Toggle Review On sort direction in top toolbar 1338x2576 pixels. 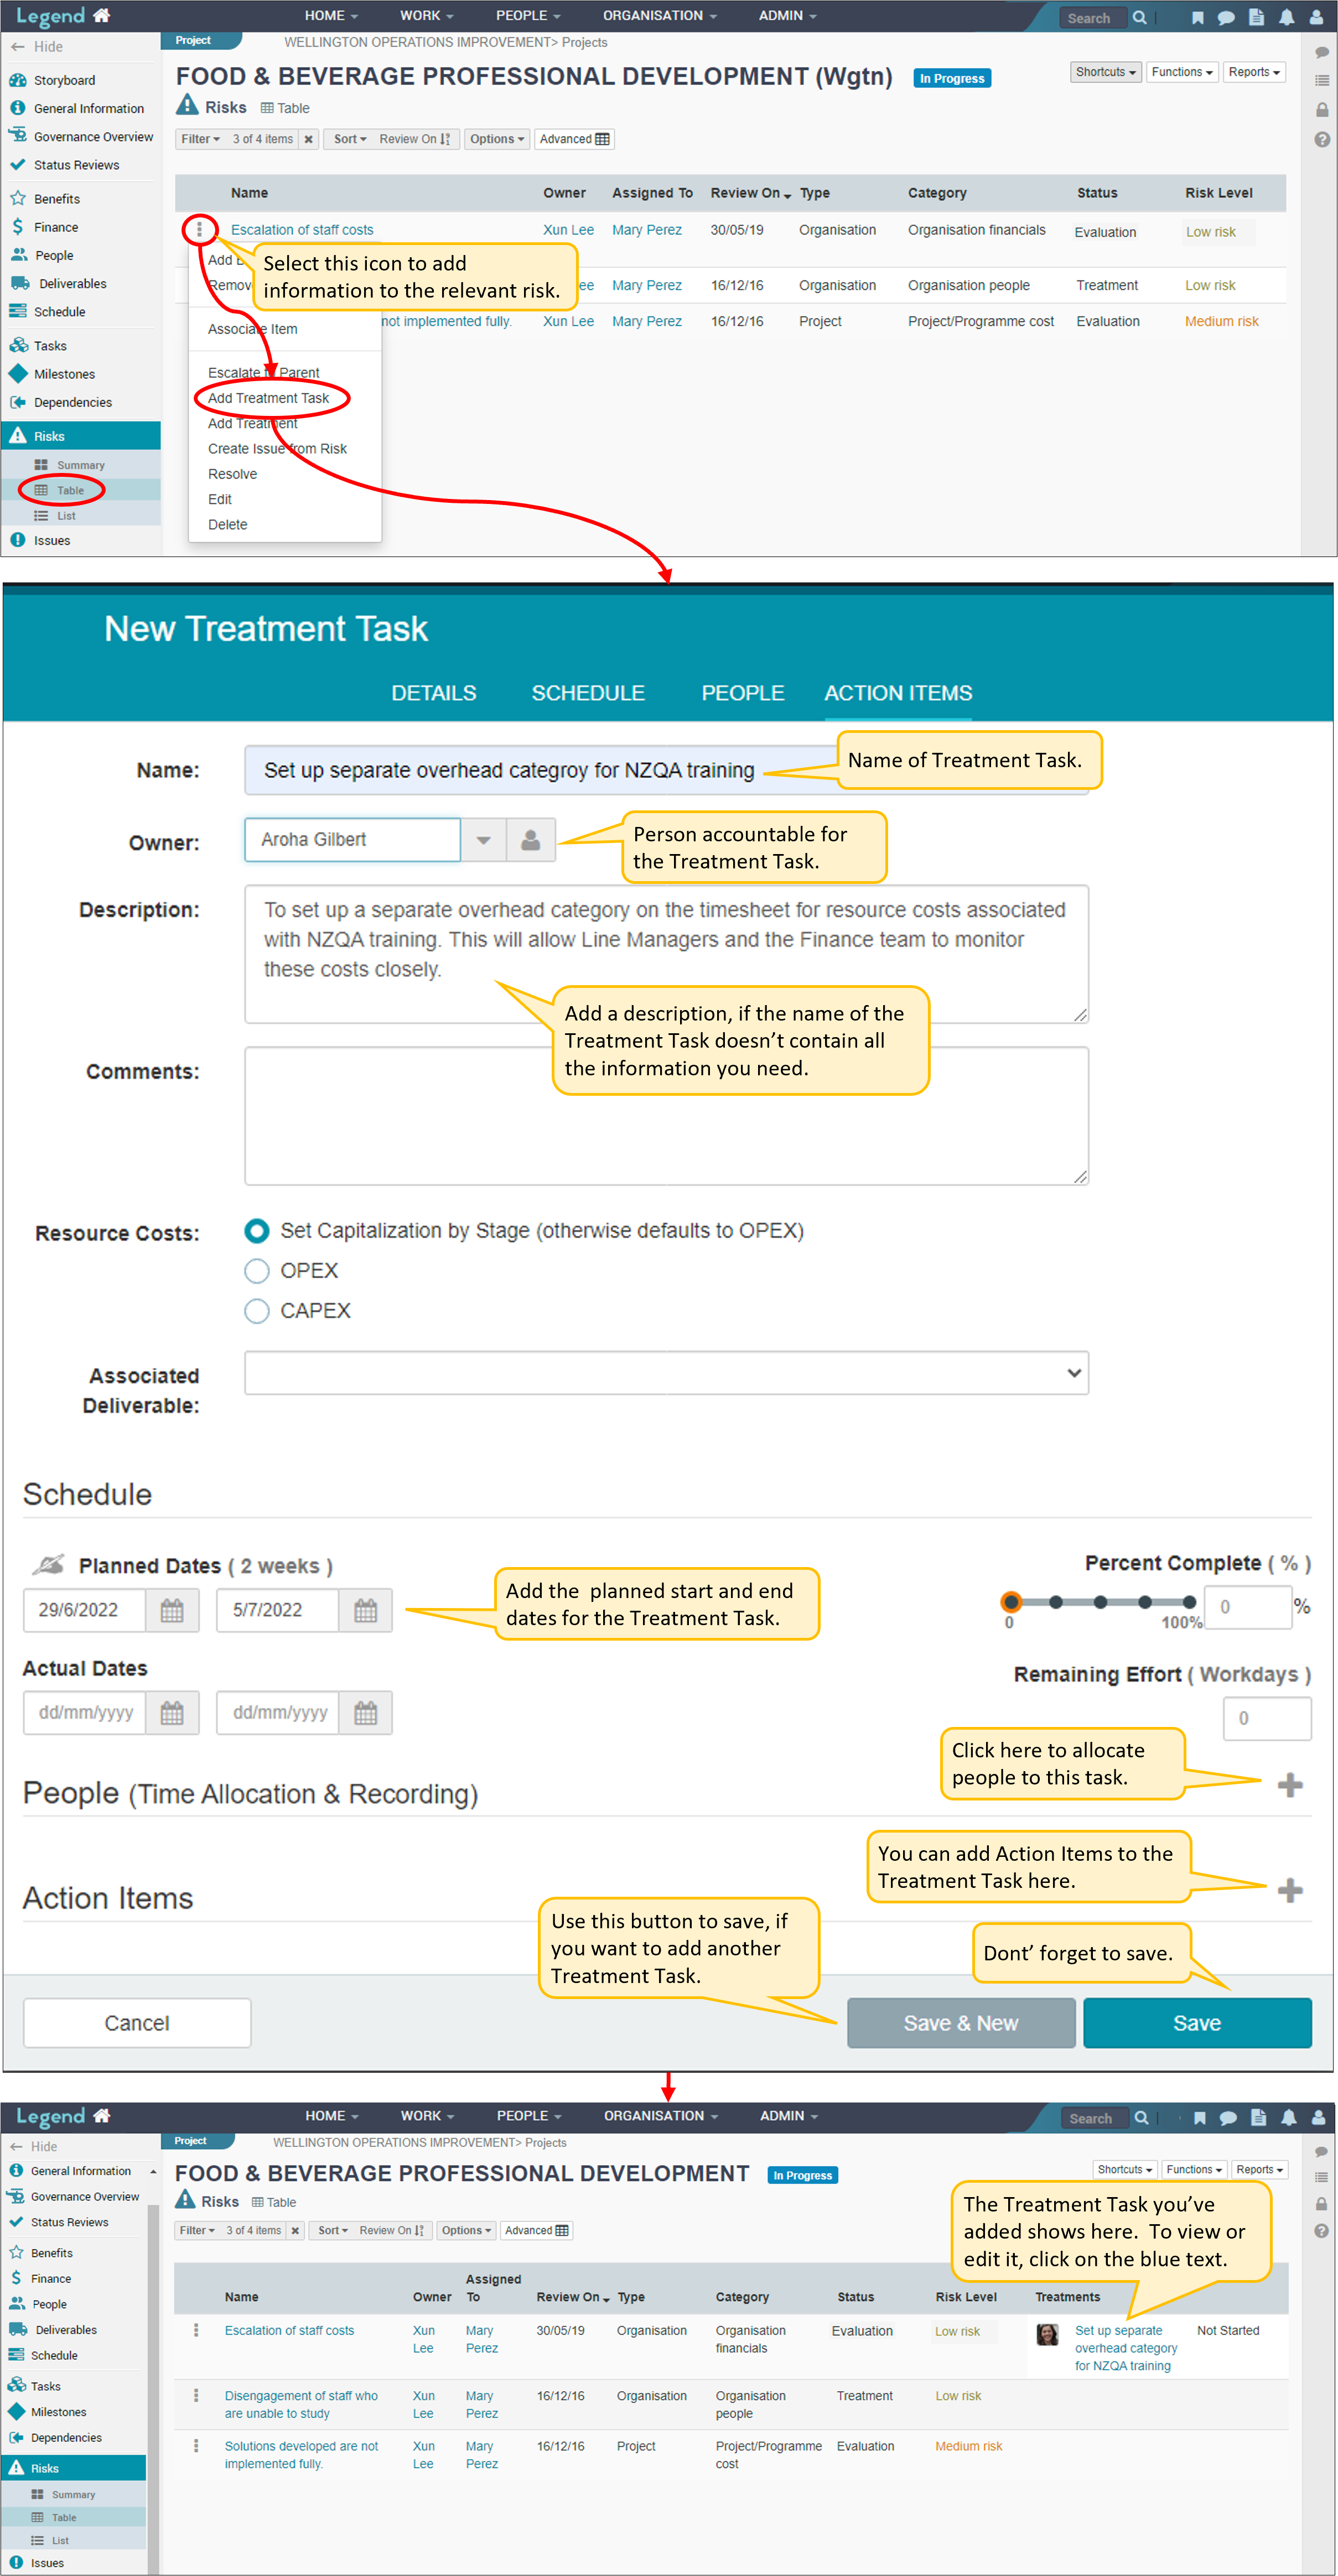445,139
